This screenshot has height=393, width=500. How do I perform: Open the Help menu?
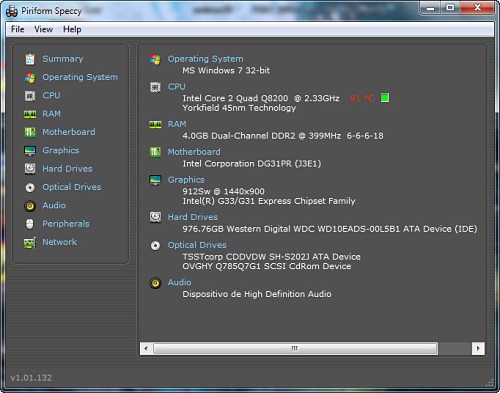point(72,29)
